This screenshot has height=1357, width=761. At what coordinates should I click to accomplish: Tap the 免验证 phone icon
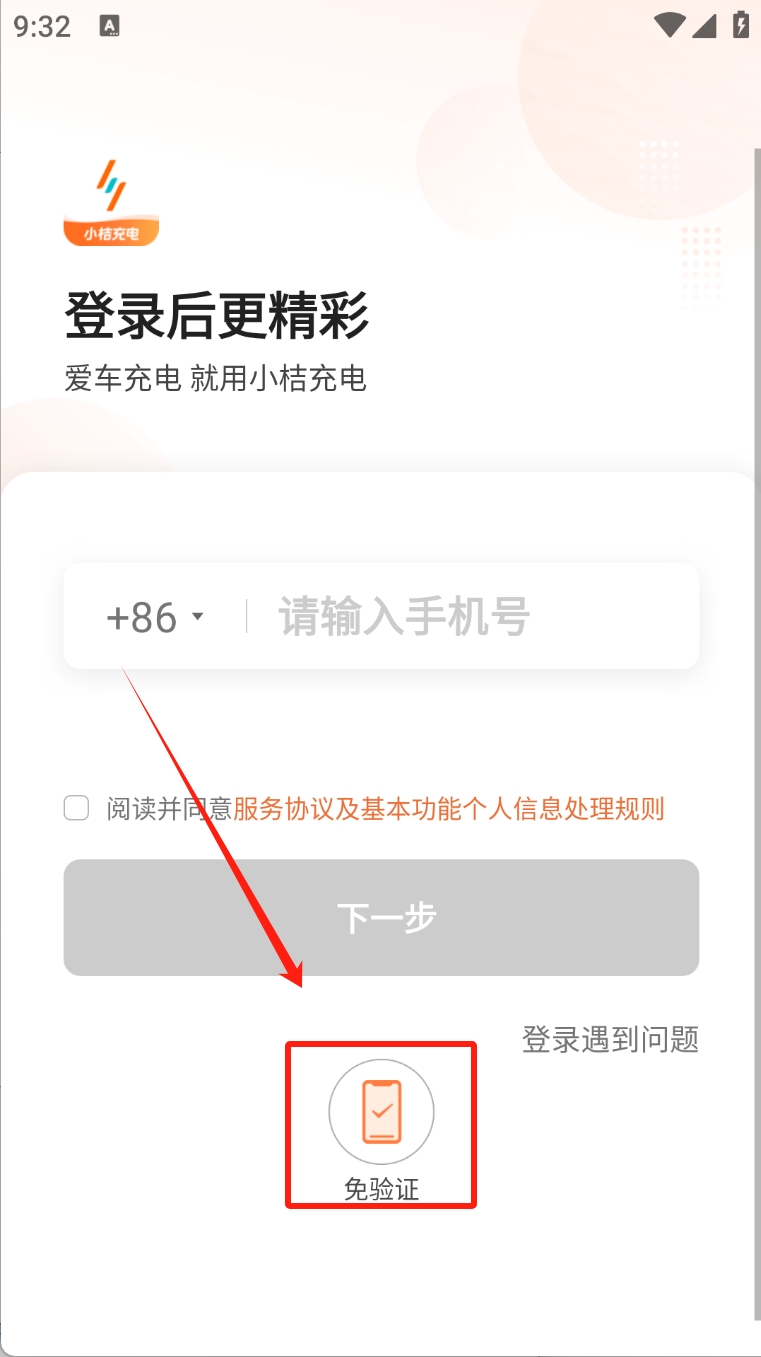[381, 1112]
